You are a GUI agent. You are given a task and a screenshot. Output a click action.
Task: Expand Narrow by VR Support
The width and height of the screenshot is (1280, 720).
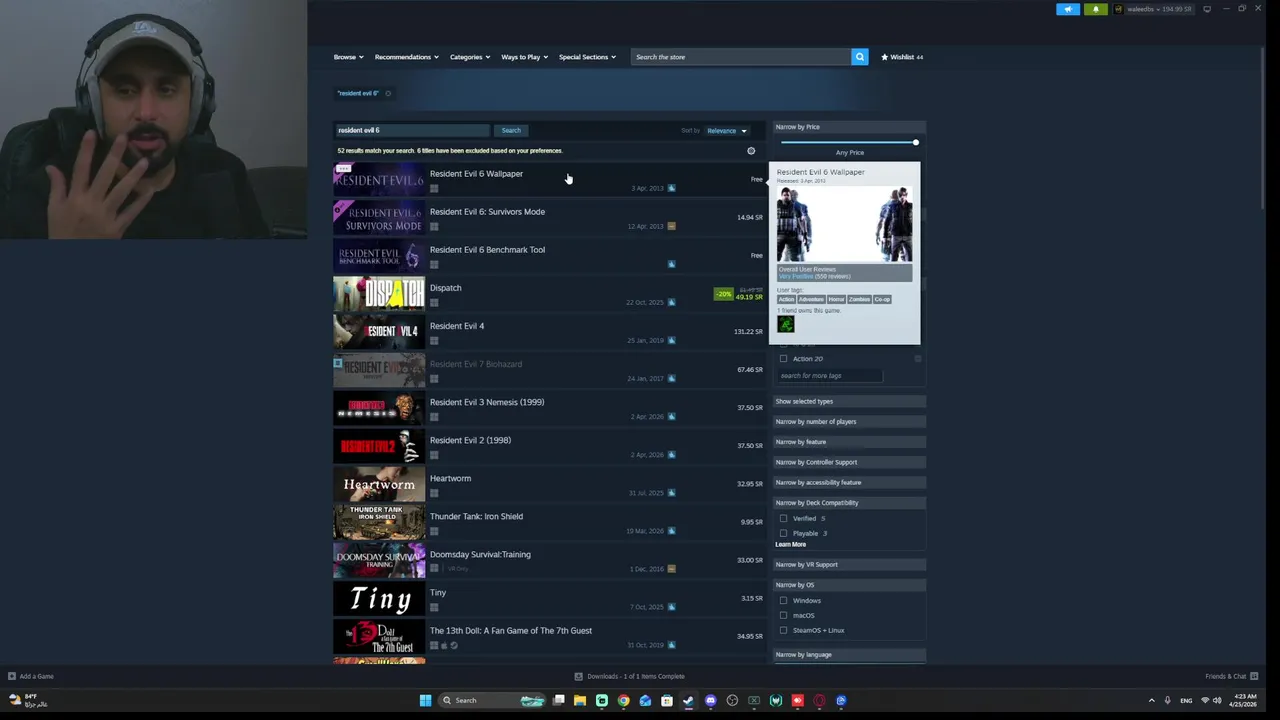[x=848, y=564]
